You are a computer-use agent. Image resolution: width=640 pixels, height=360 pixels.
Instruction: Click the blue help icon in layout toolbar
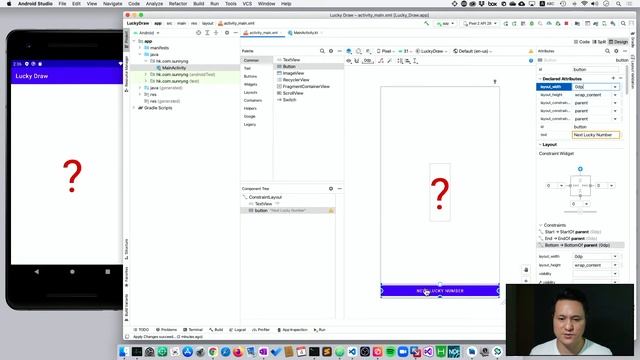[x=531, y=60]
